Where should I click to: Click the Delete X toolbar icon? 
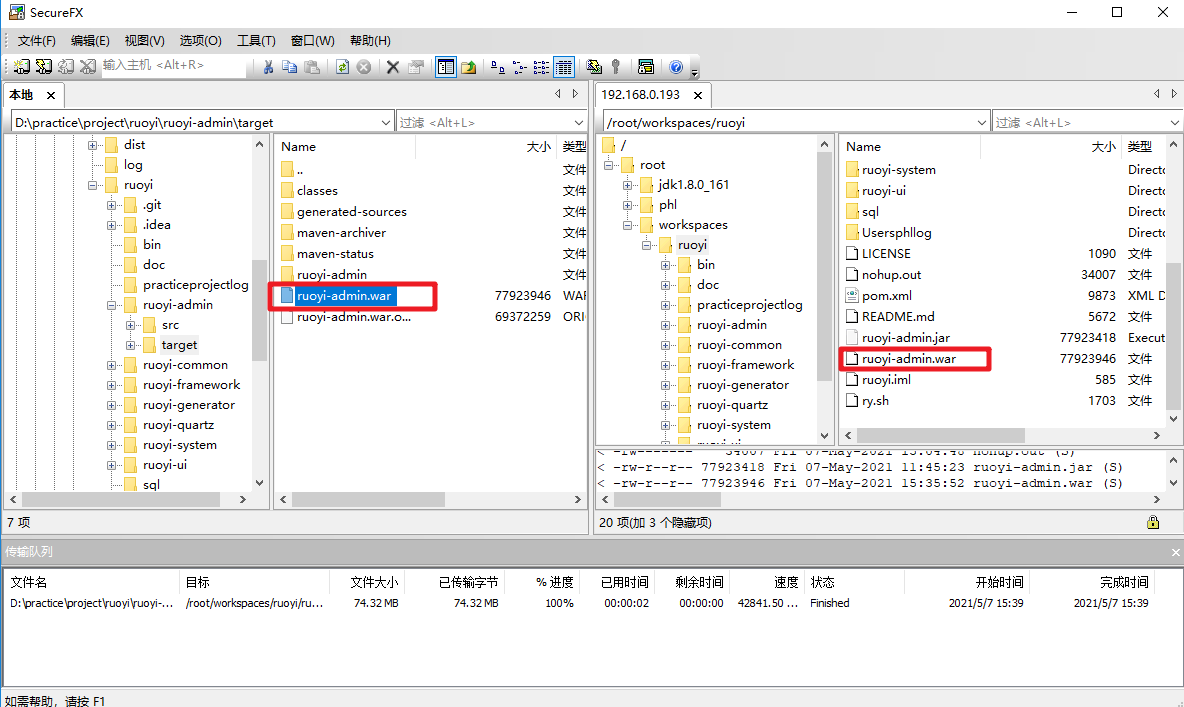[x=393, y=66]
